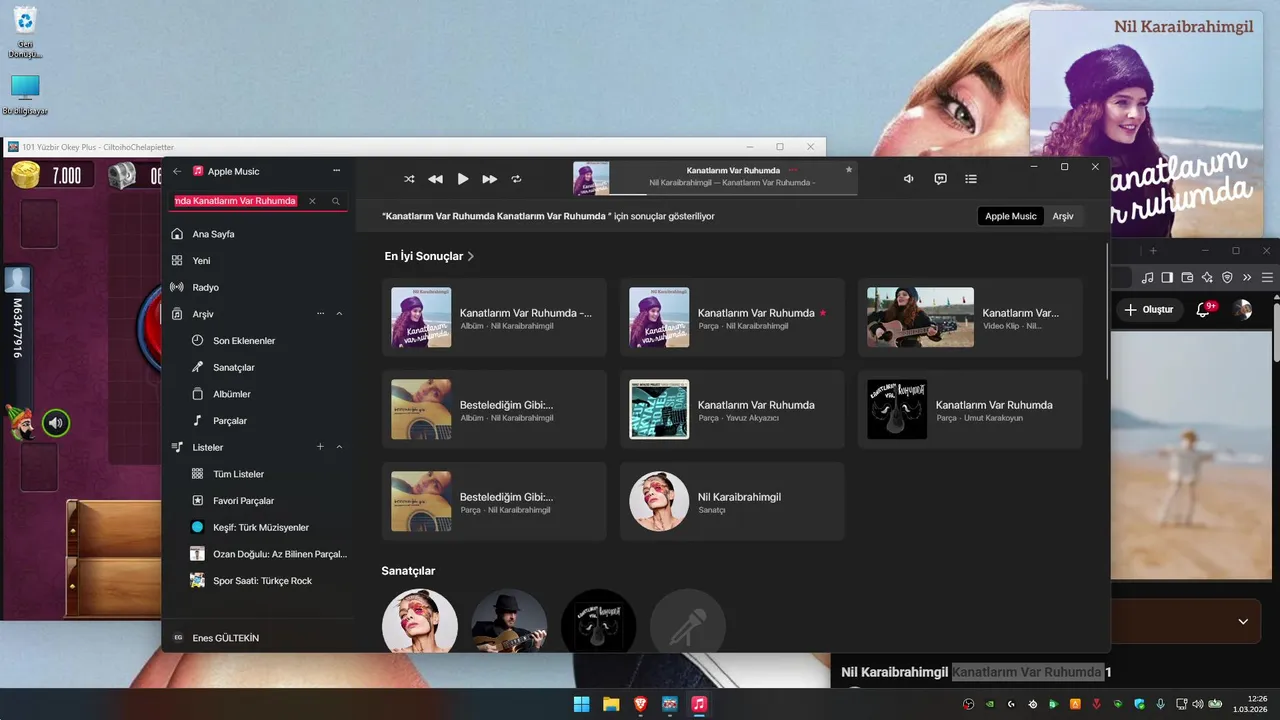Click the search magnifier icon
Image resolution: width=1280 pixels, height=720 pixels.
pyautogui.click(x=336, y=201)
